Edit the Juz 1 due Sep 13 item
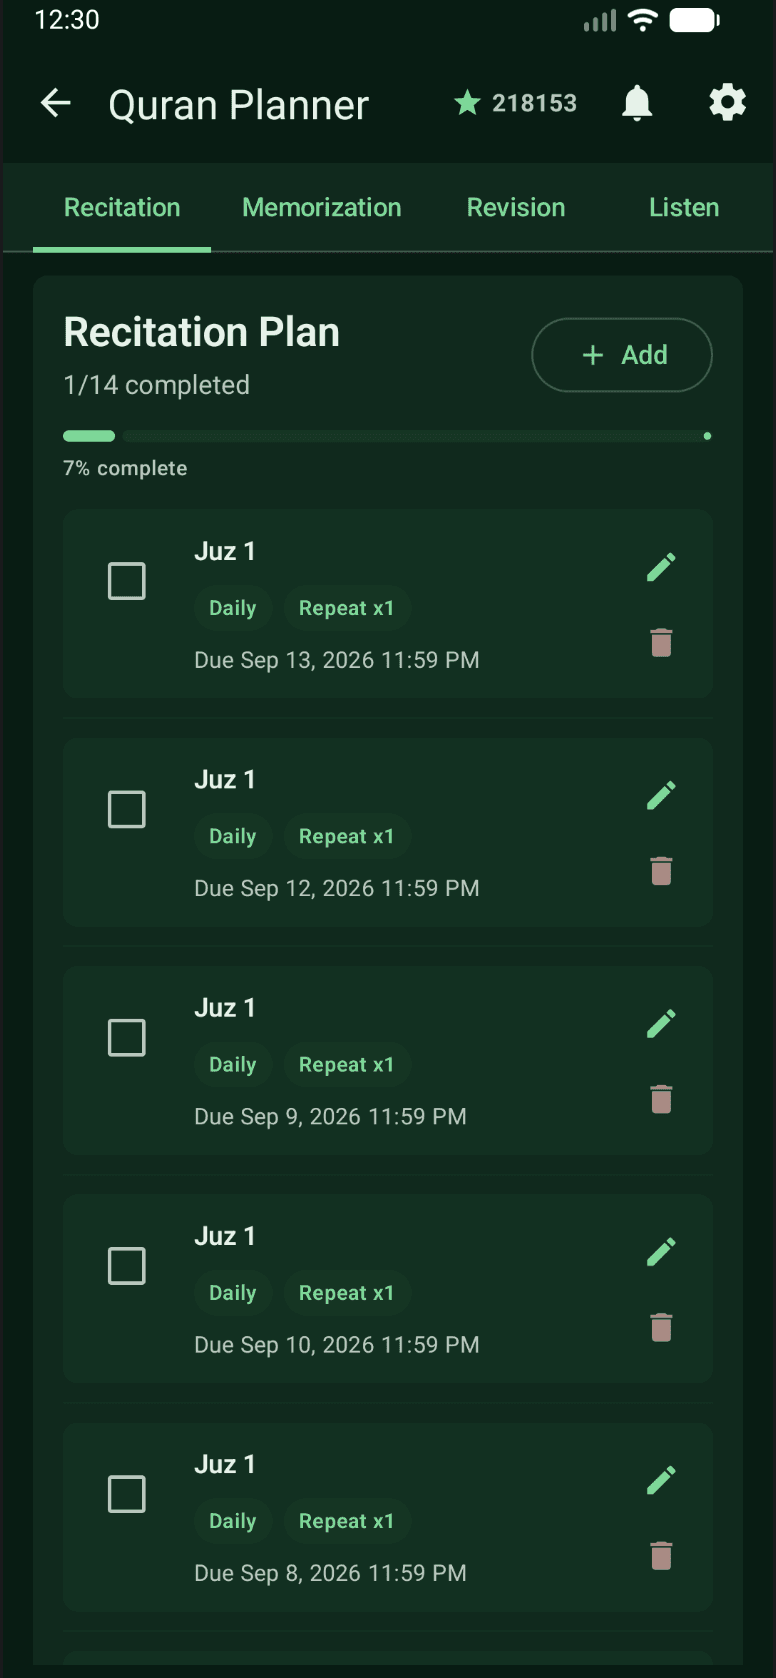 (x=661, y=567)
